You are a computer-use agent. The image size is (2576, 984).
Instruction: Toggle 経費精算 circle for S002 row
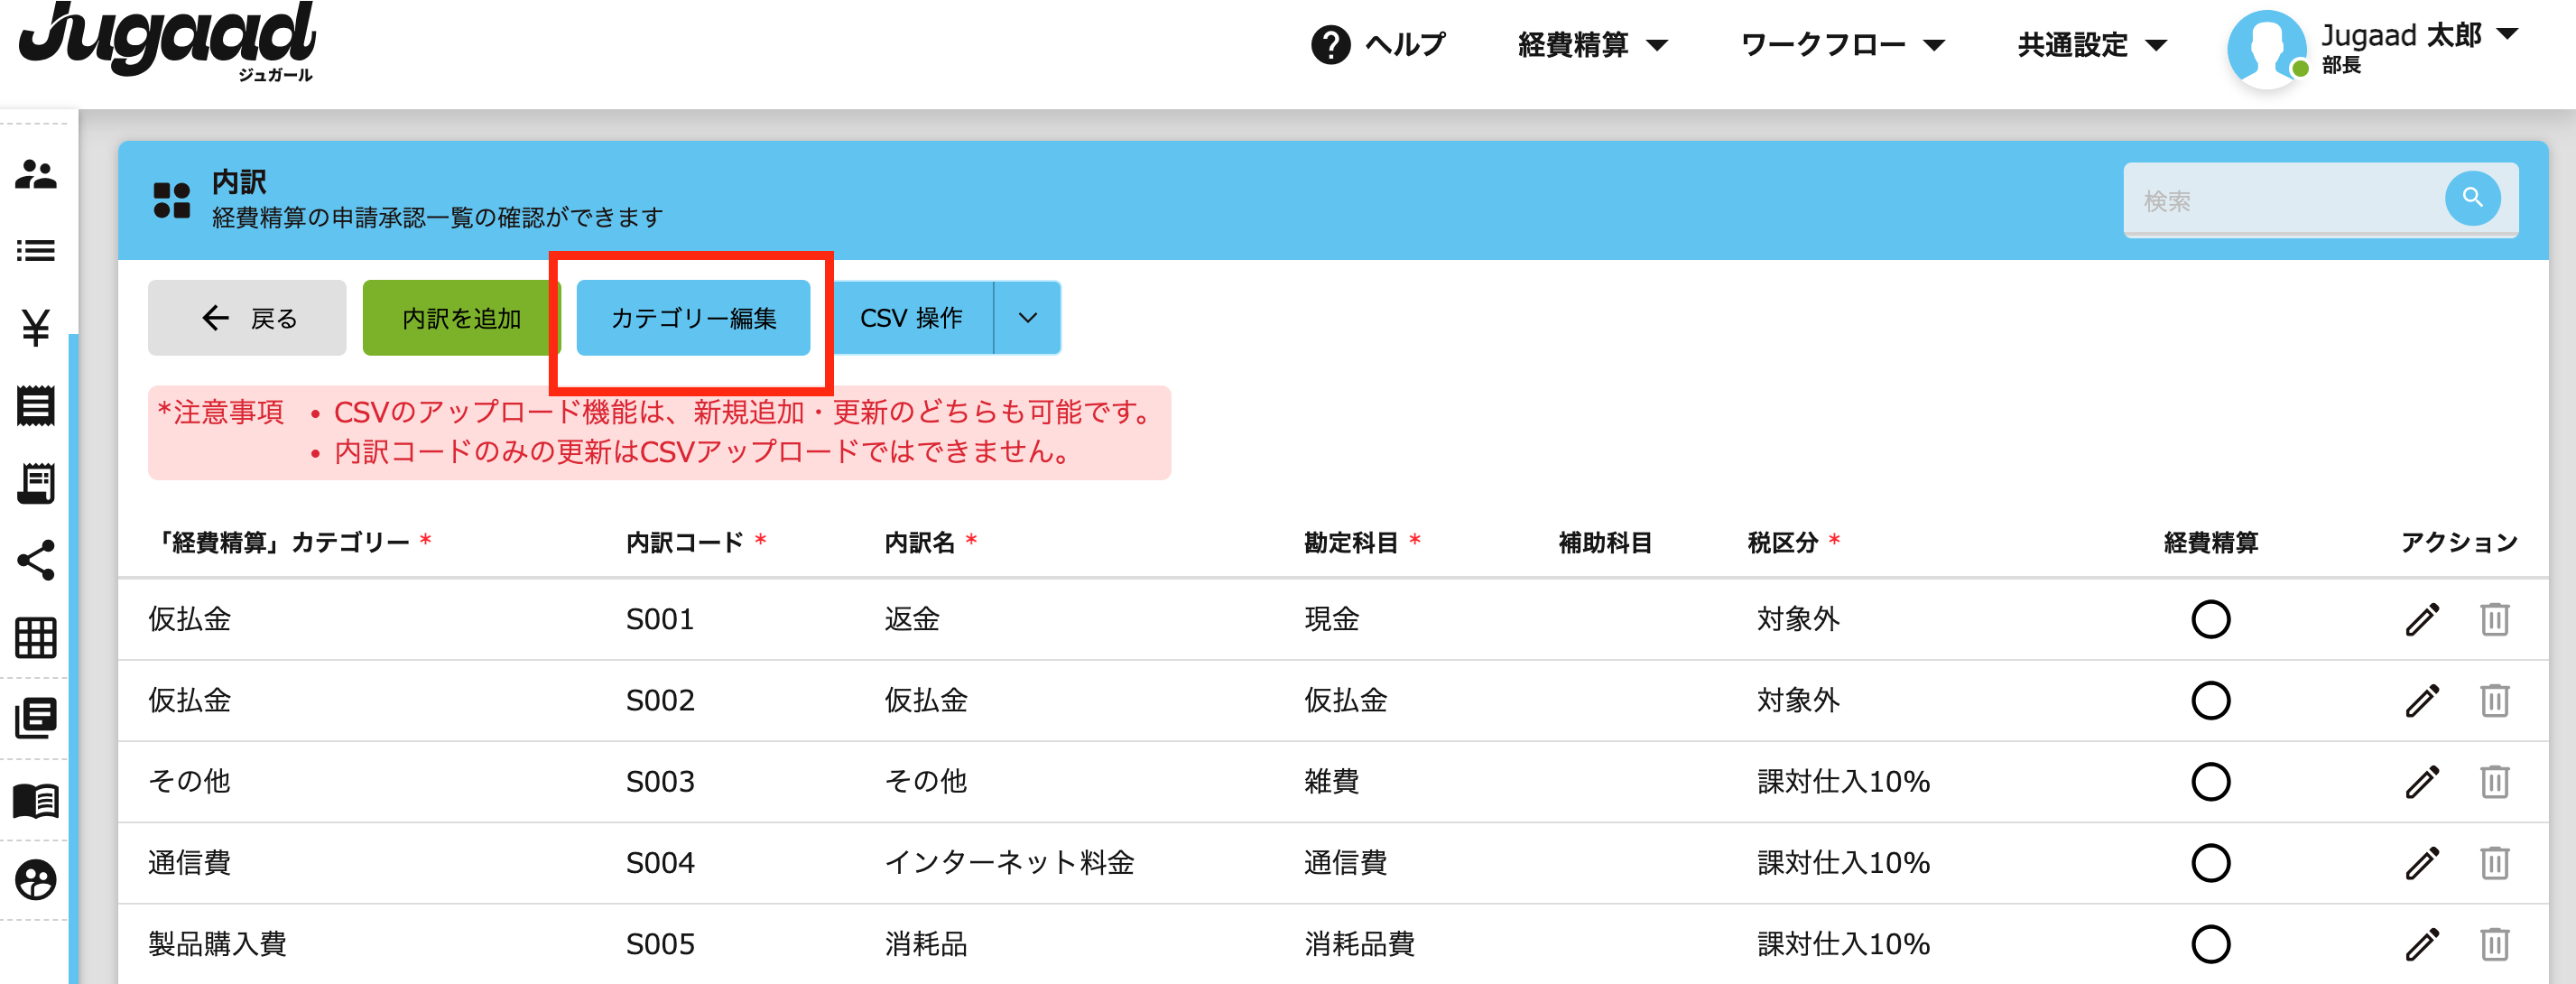[2210, 700]
